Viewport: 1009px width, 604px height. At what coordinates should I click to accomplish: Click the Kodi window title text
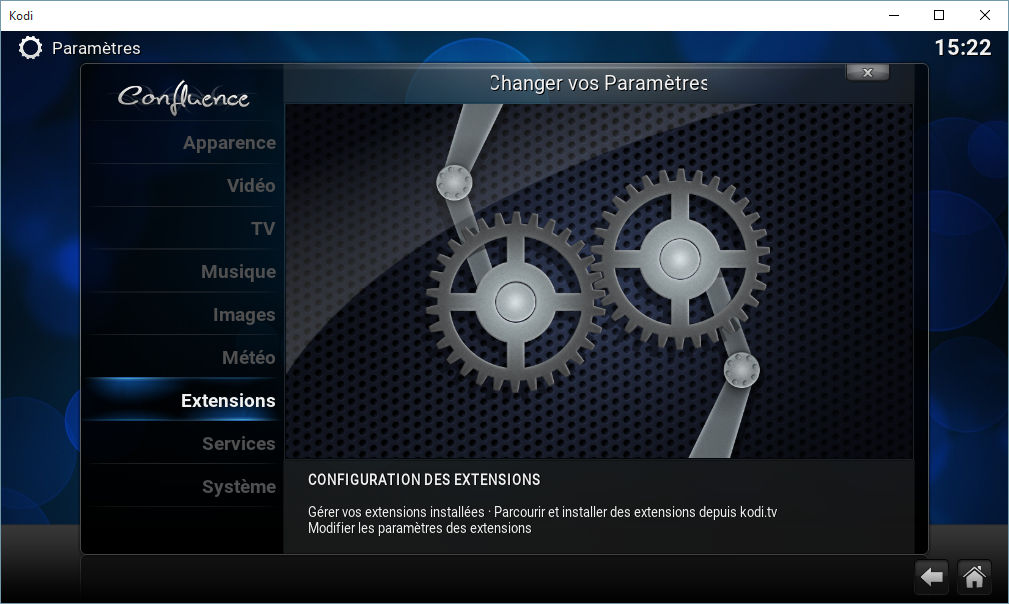[21, 15]
